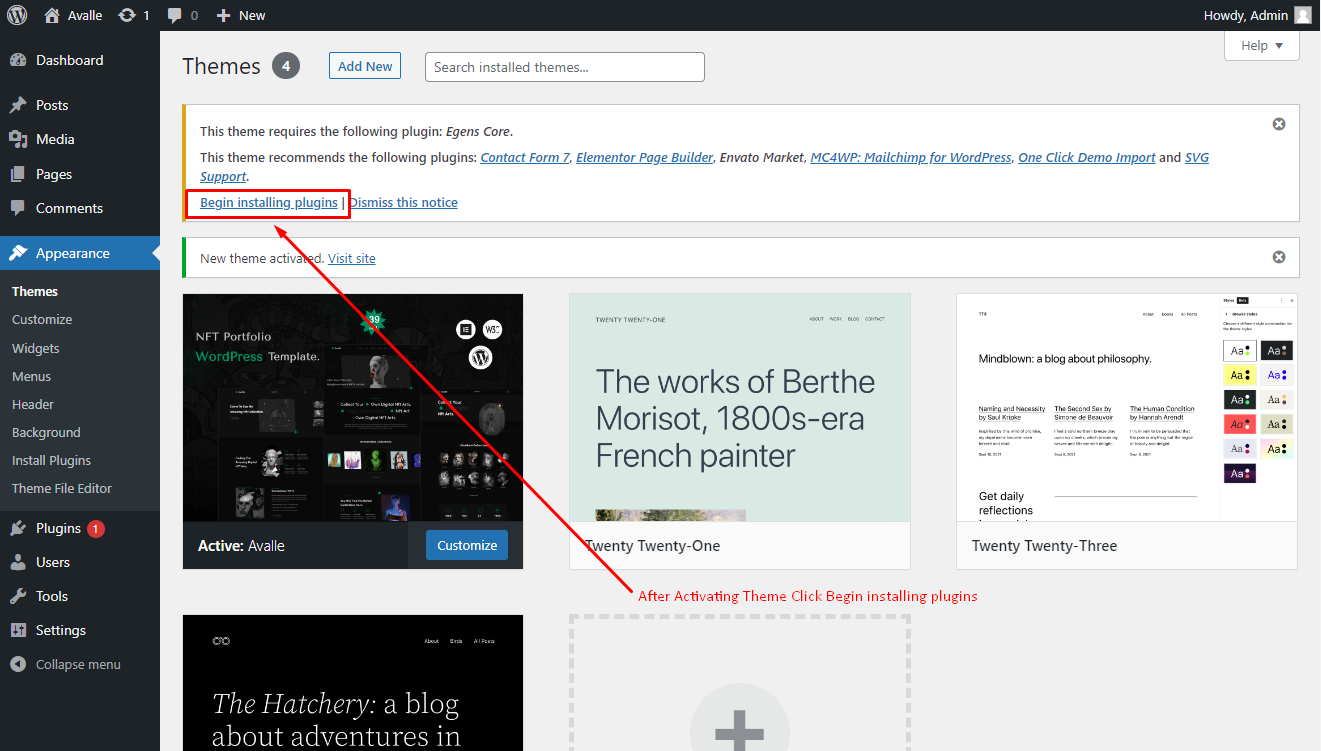This screenshot has width=1321, height=751.
Task: Click the Collapse menu arrow icon
Action: [18, 664]
